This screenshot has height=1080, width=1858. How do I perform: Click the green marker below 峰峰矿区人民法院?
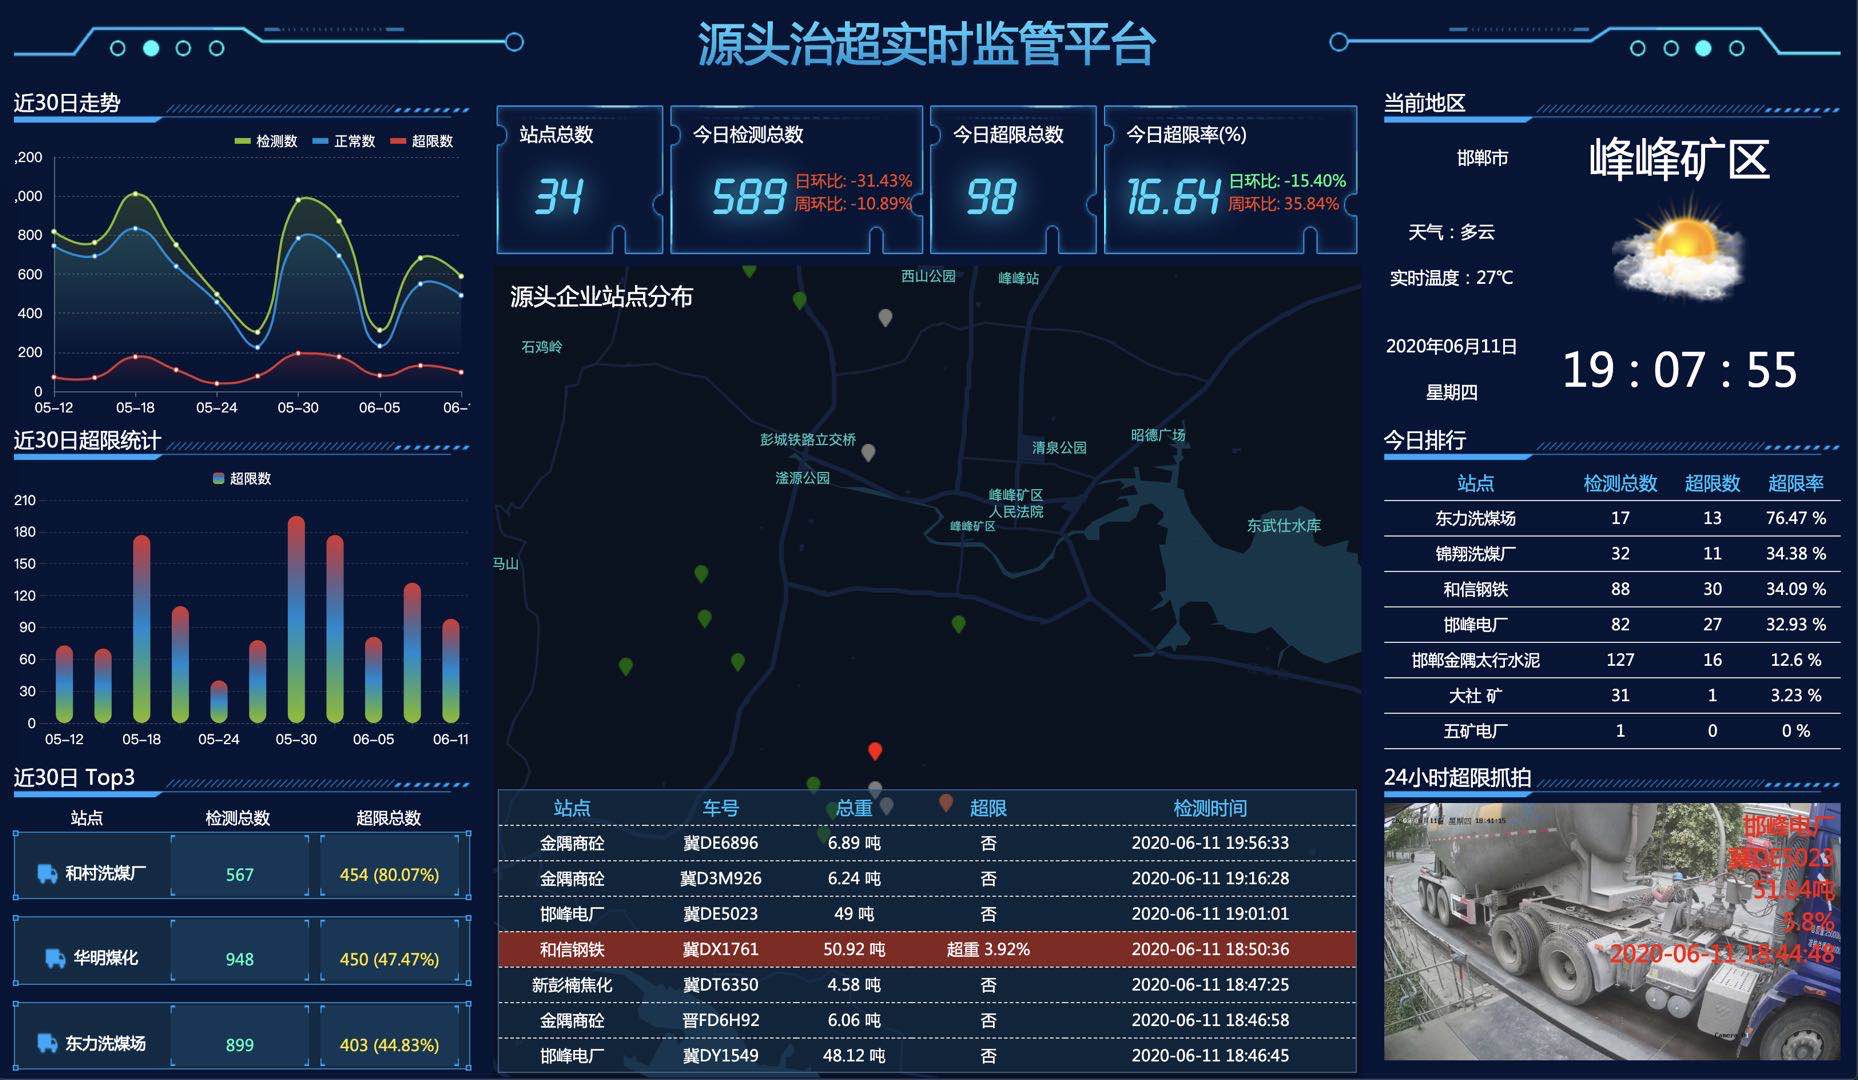[958, 623]
